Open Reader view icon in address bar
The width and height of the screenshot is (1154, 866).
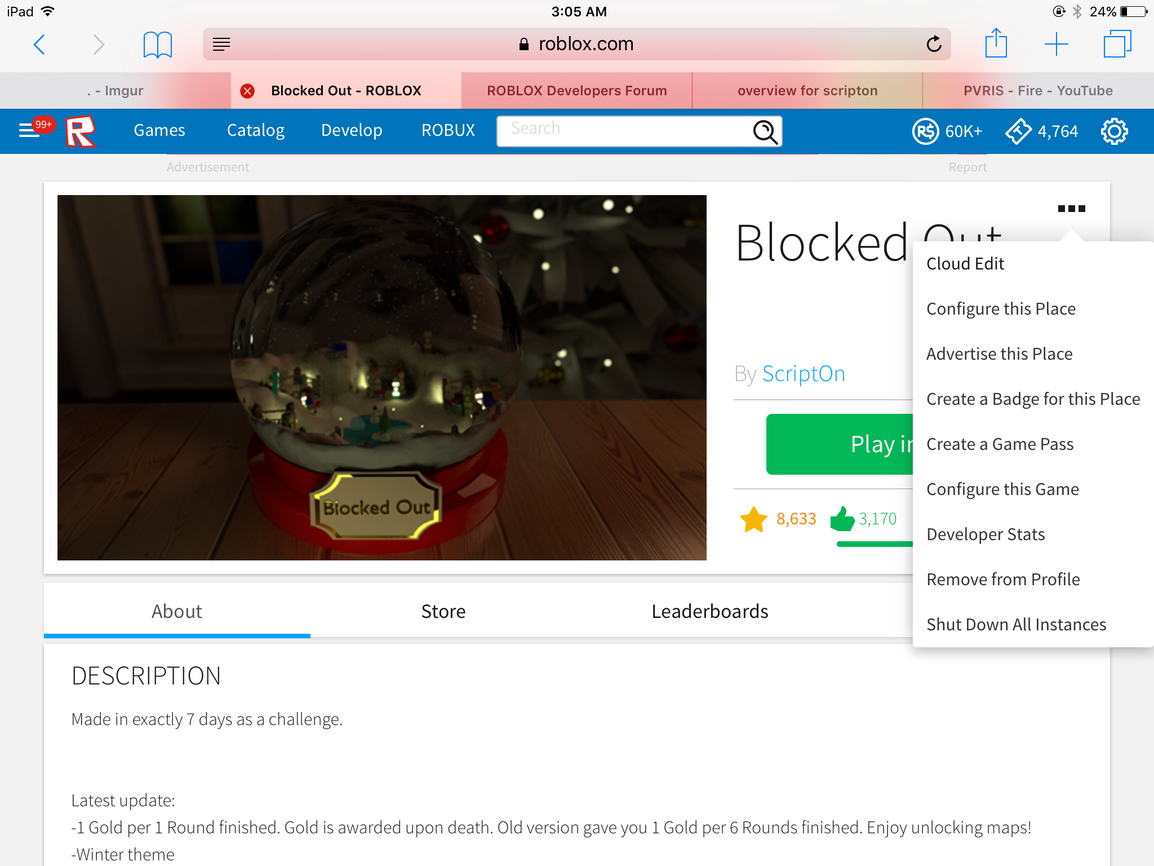(x=222, y=44)
